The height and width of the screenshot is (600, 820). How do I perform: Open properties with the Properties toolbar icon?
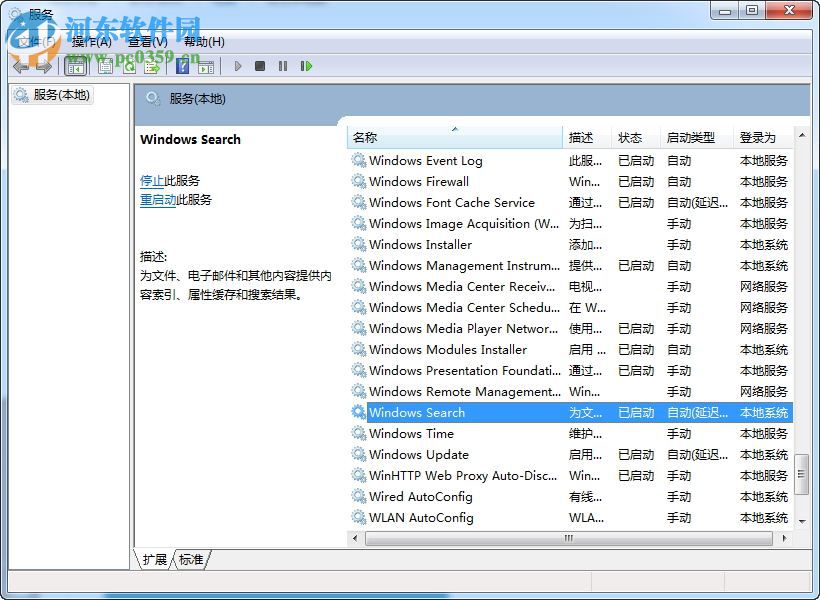coord(104,66)
